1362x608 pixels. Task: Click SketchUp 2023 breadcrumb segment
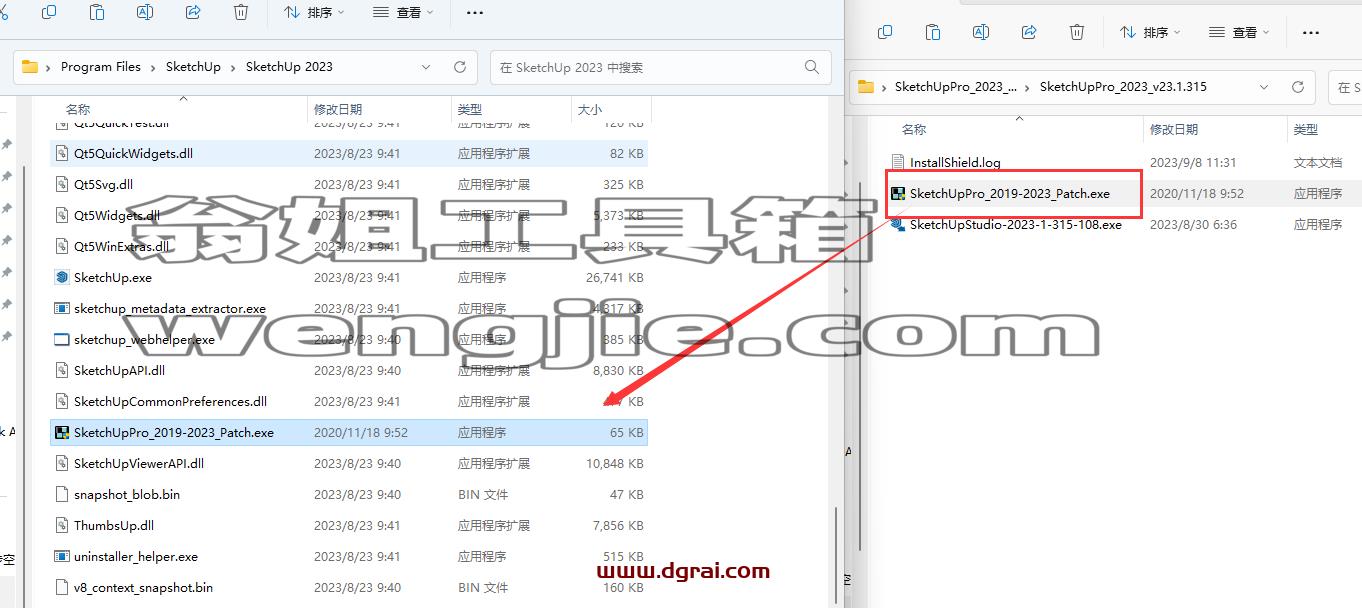[289, 67]
